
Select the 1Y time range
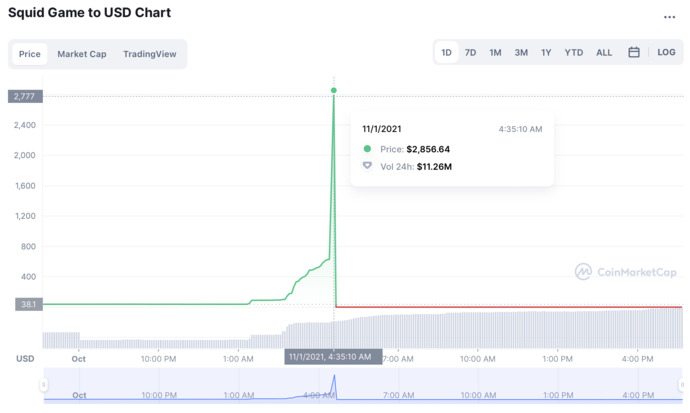pos(546,53)
